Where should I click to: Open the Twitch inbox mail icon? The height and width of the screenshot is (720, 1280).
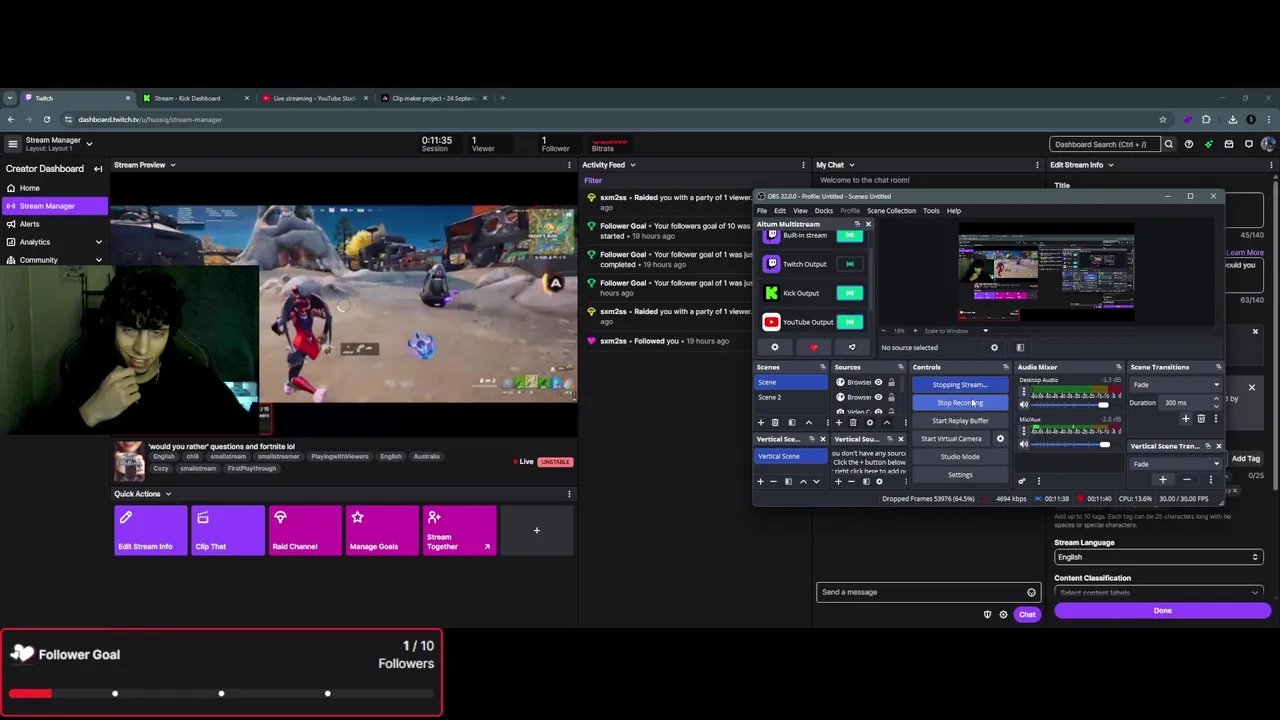pos(1229,144)
